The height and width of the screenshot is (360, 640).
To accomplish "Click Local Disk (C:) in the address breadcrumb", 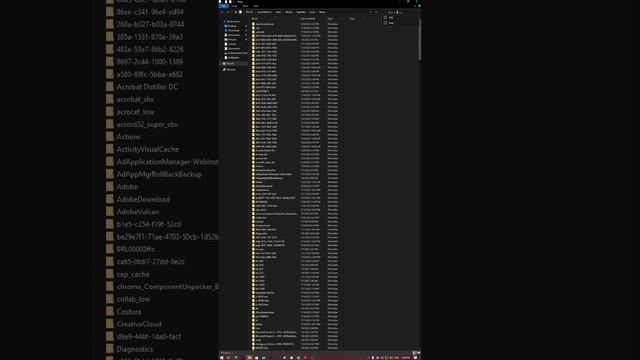I will [x=264, y=12].
